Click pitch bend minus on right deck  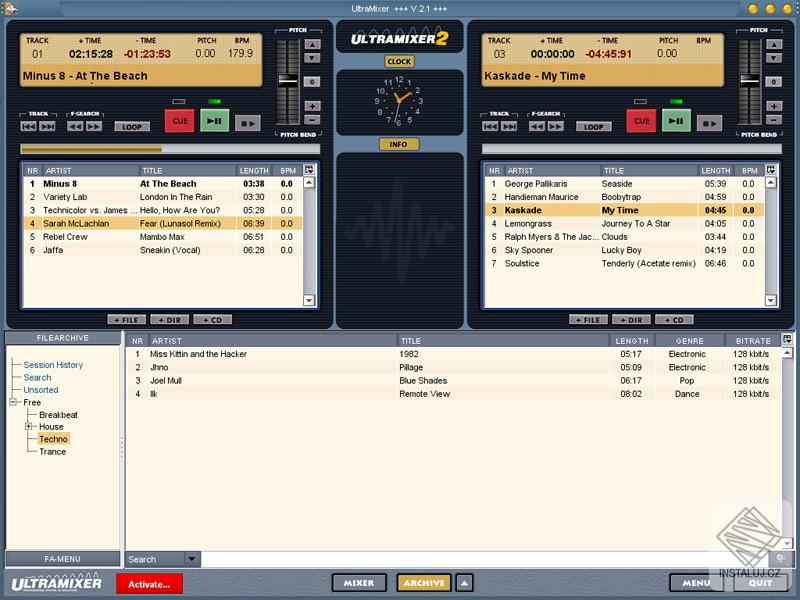coord(774,120)
